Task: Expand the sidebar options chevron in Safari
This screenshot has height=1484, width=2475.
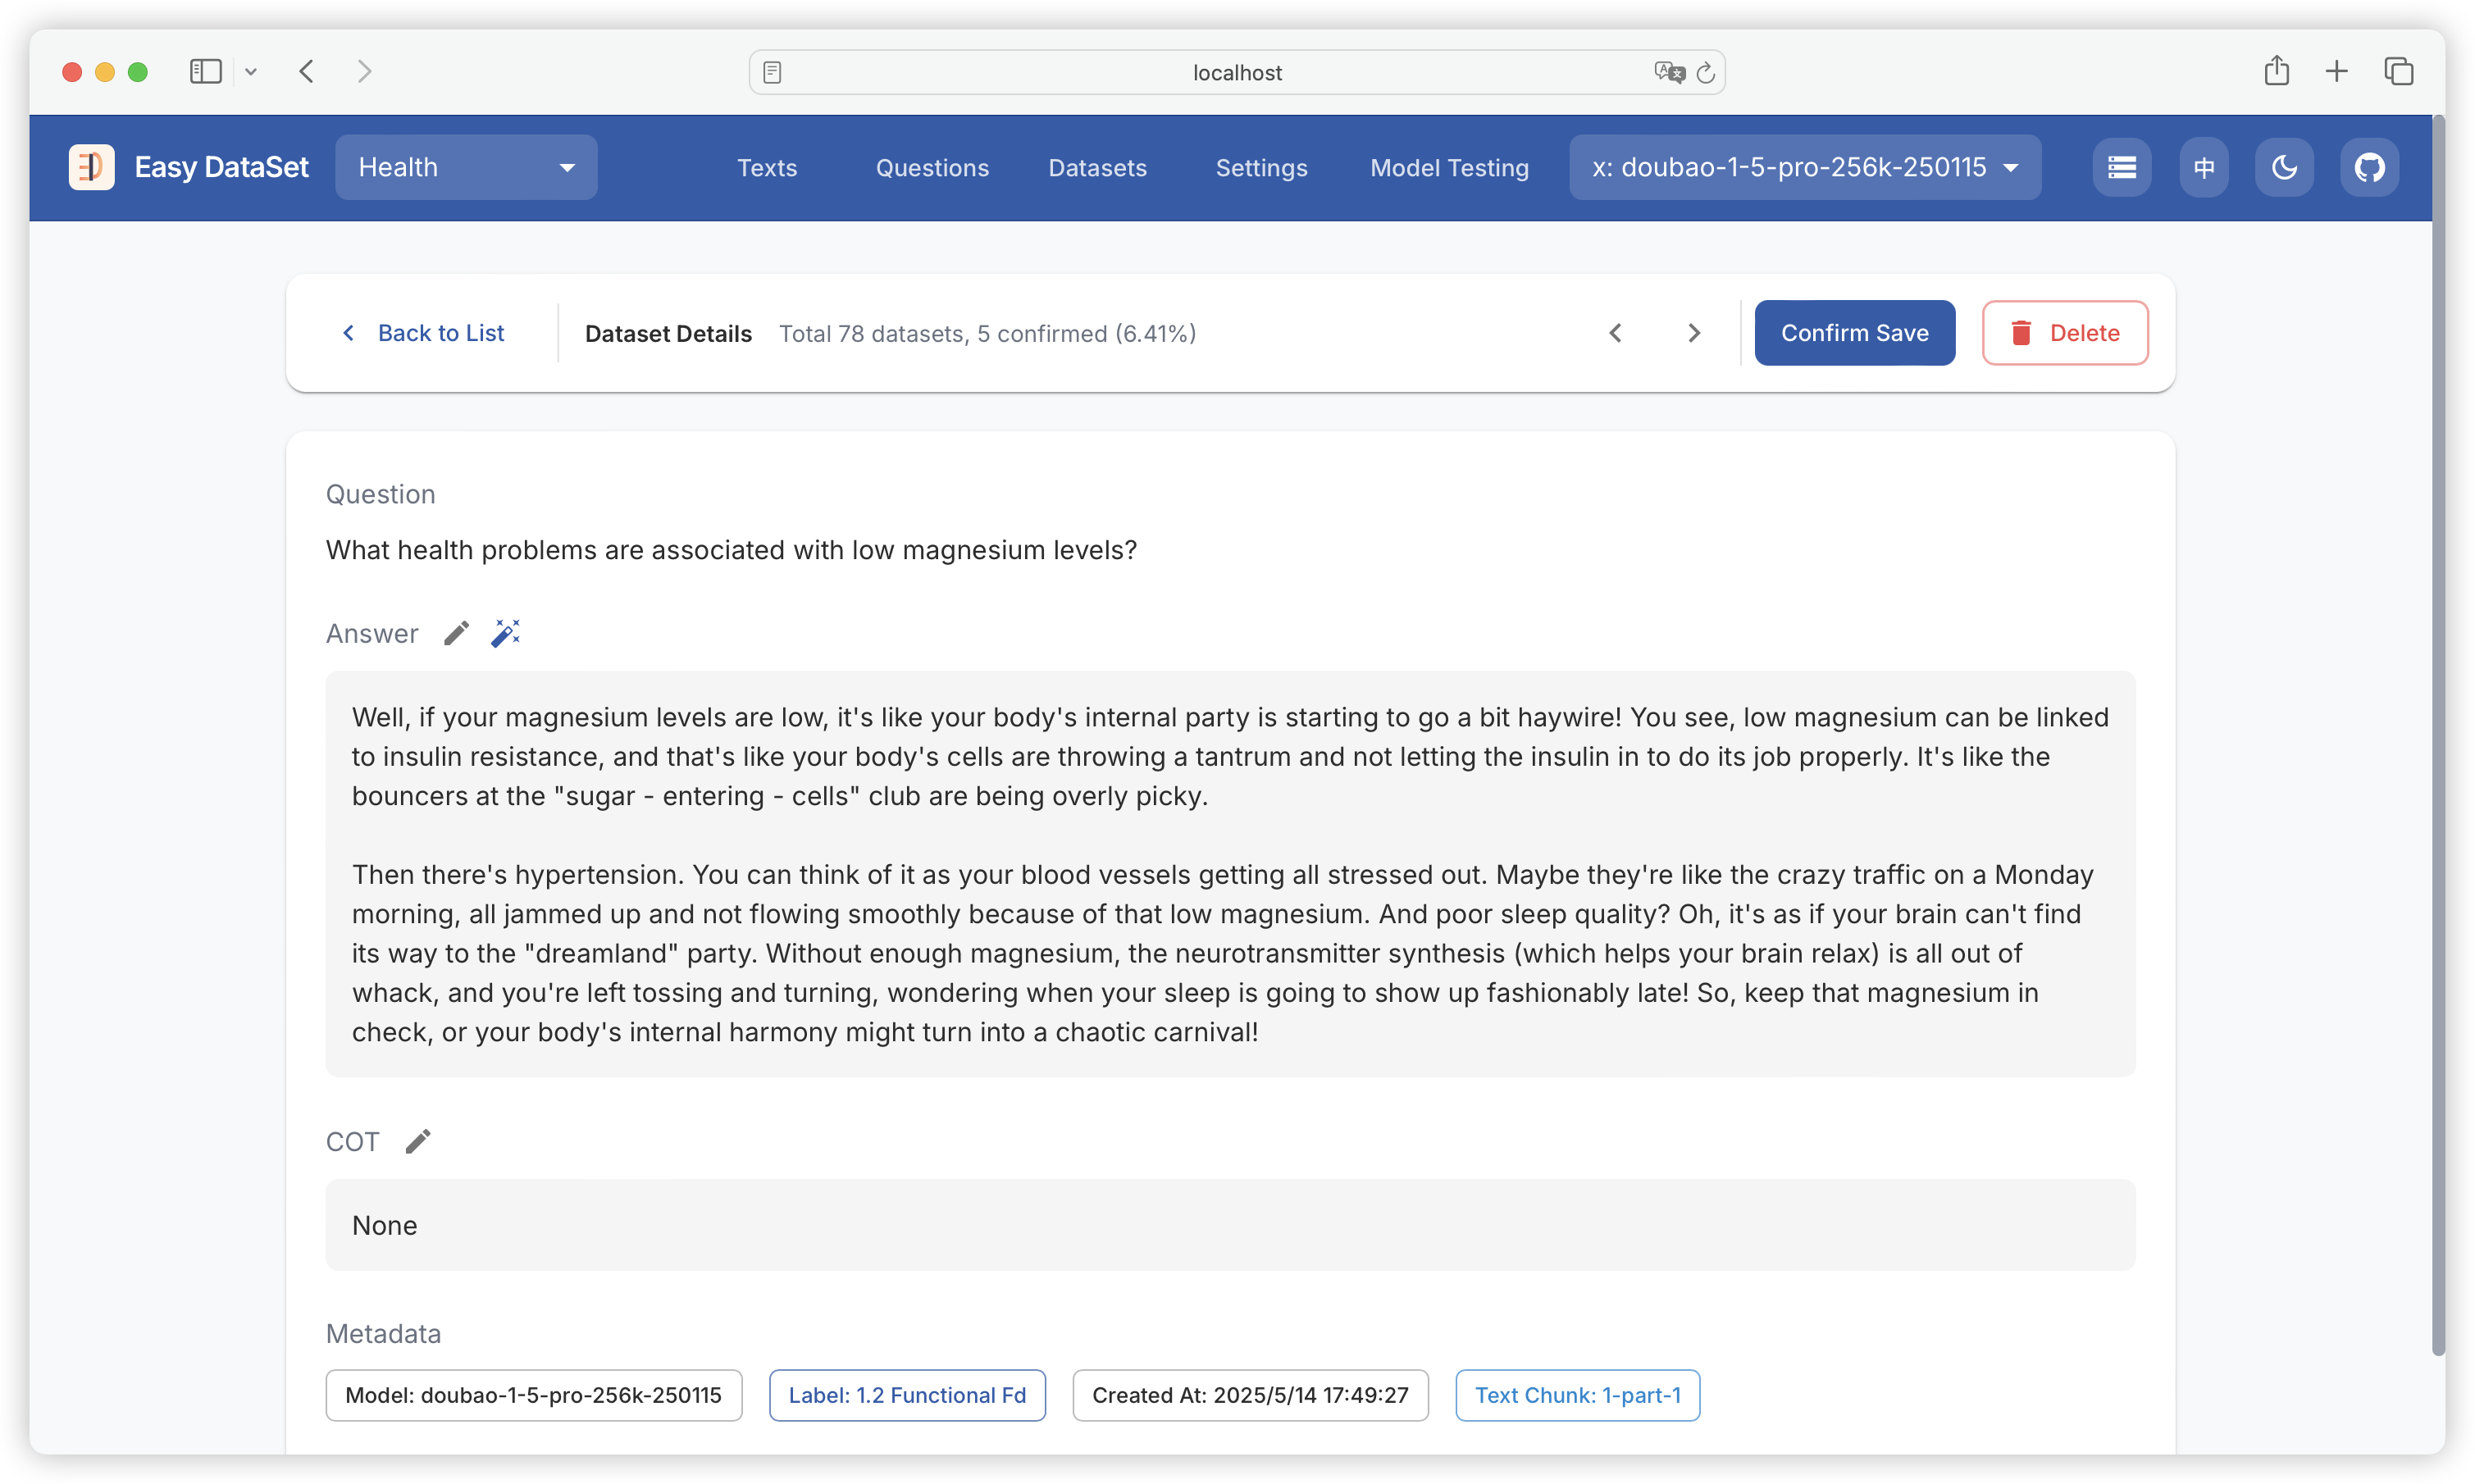Action: 251,71
